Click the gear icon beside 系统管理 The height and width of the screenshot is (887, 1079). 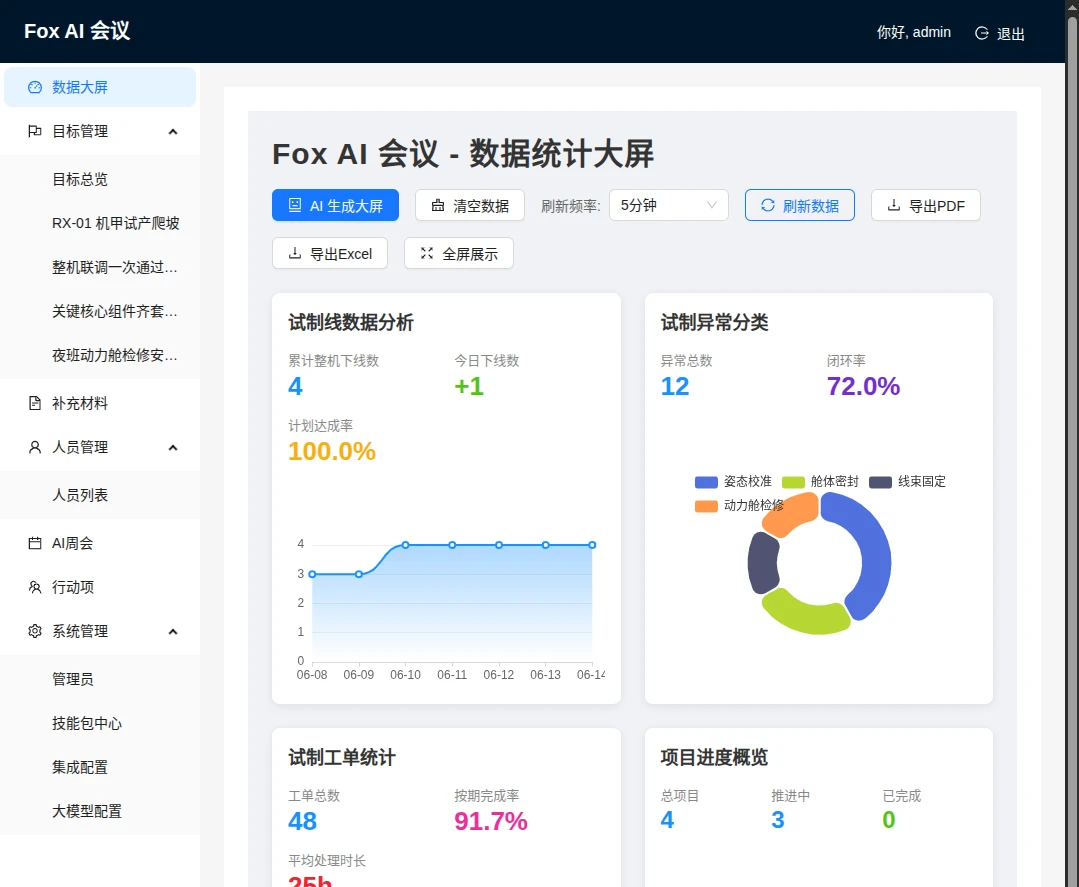tap(34, 632)
